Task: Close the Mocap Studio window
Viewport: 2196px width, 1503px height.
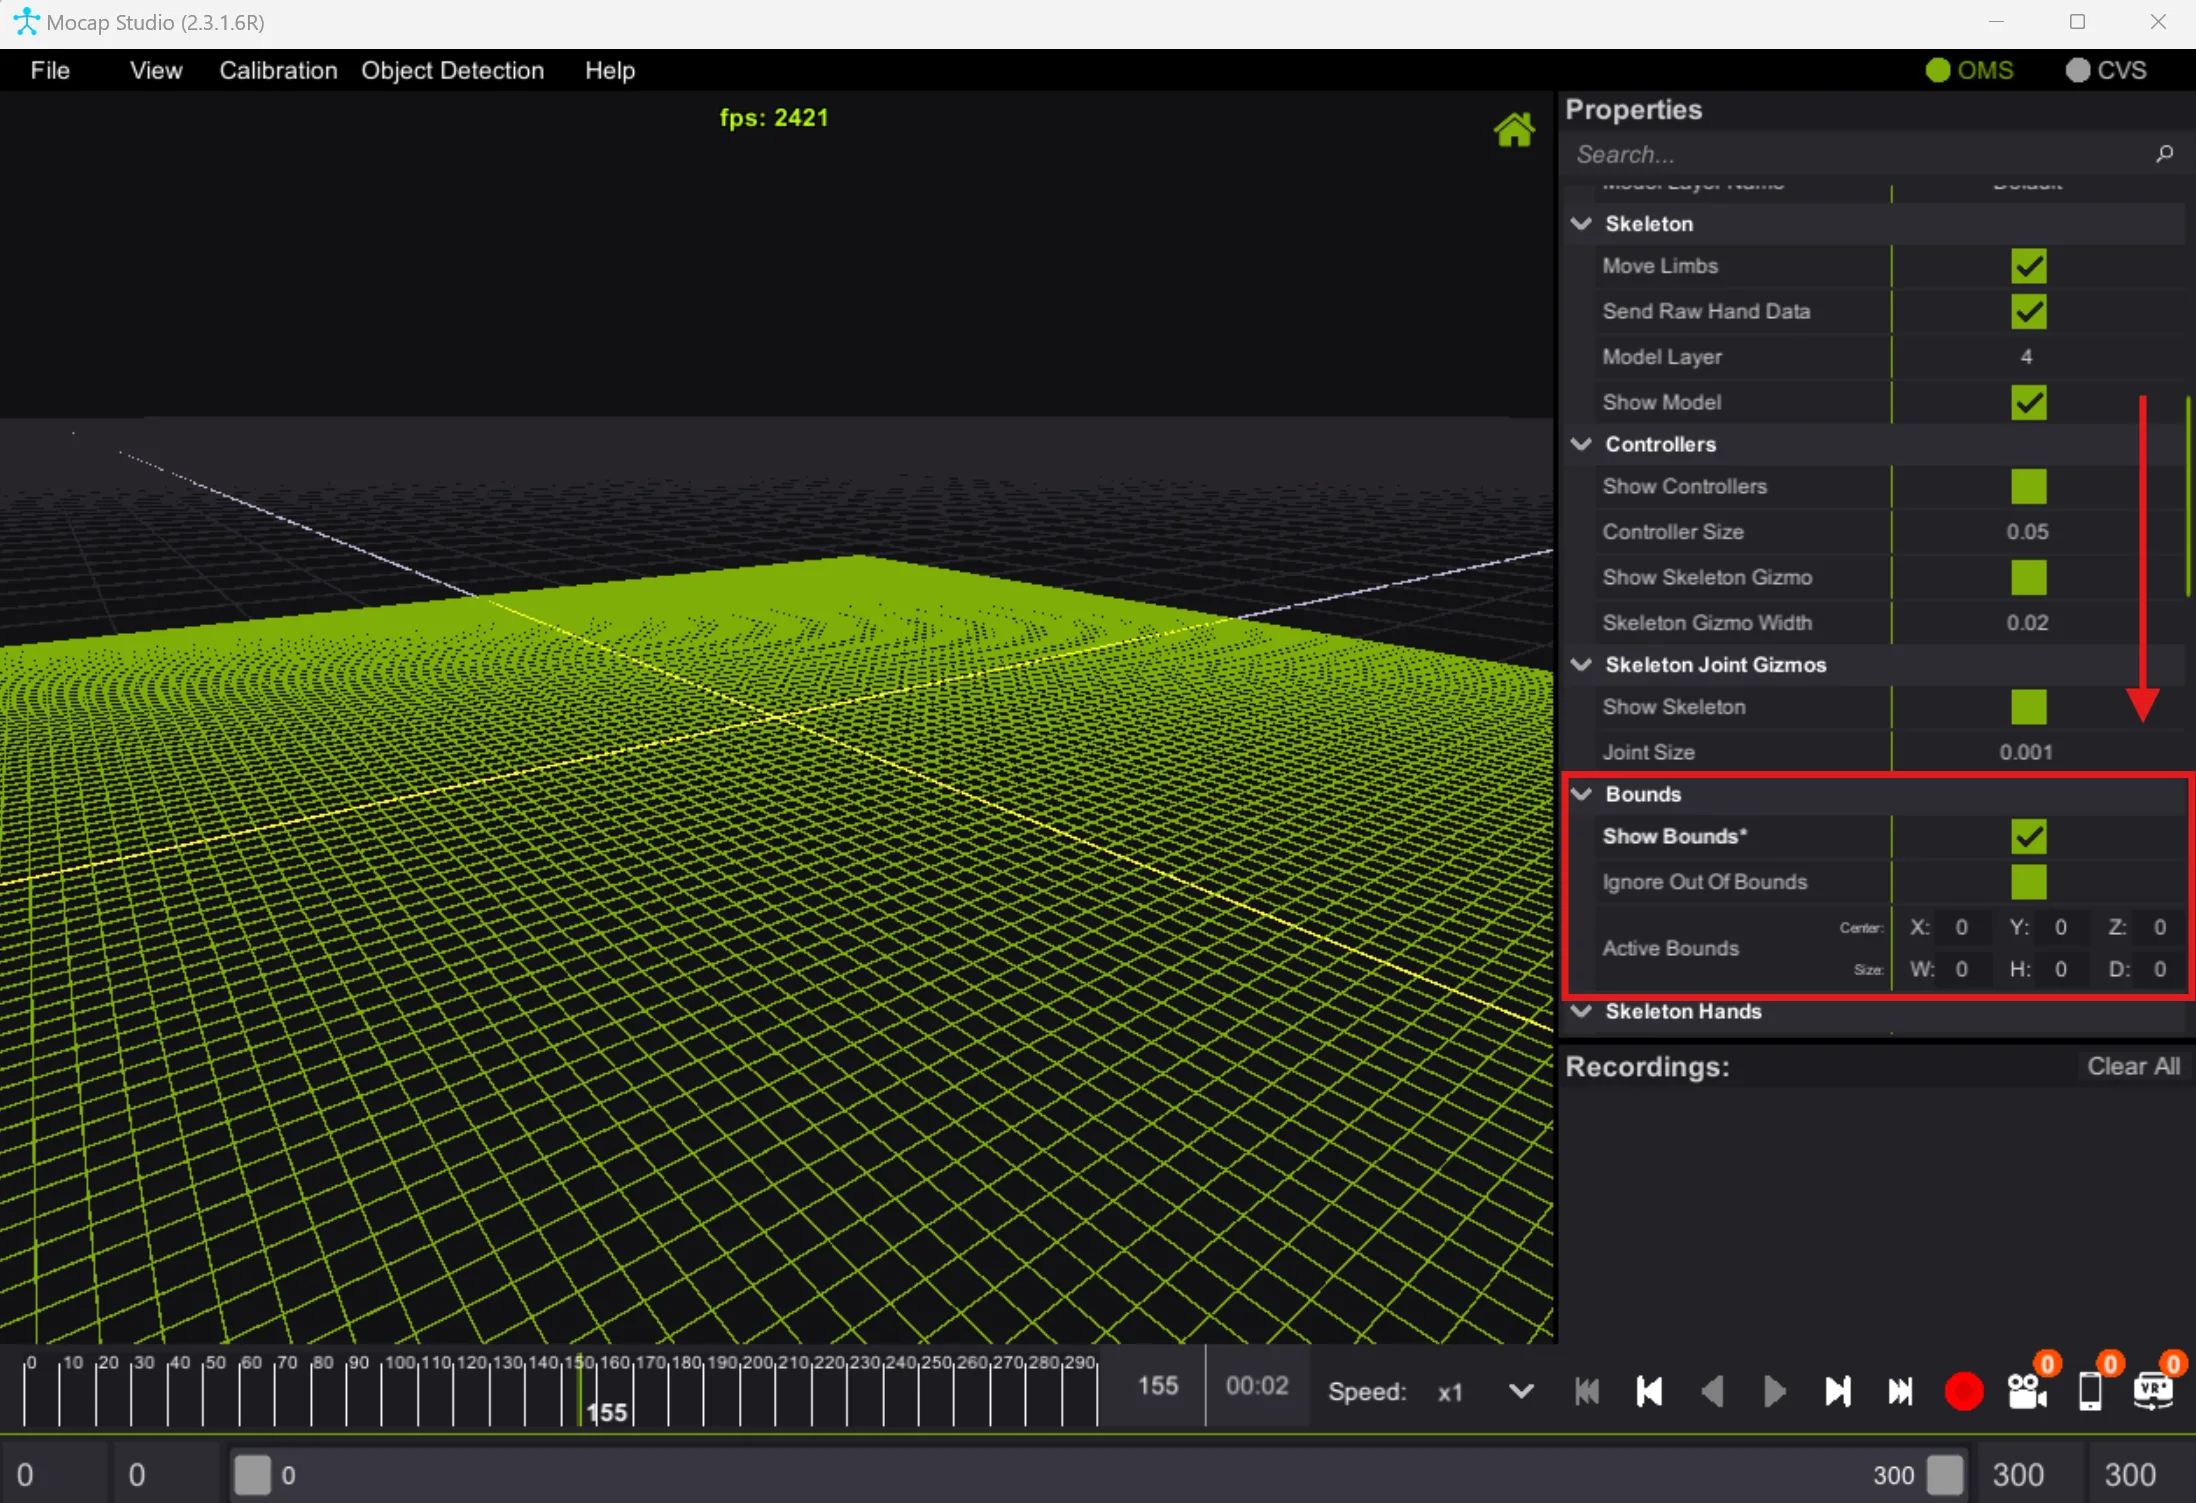Action: [2158, 22]
